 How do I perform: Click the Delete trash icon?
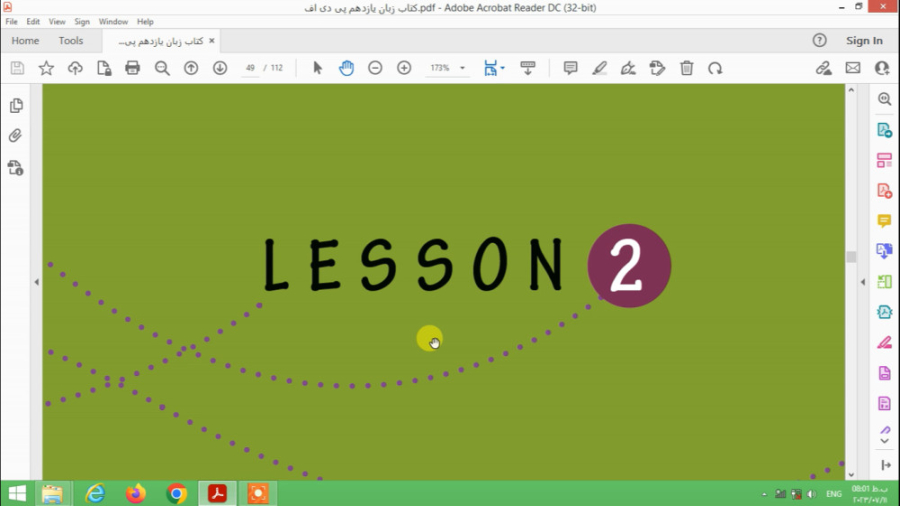tap(686, 68)
